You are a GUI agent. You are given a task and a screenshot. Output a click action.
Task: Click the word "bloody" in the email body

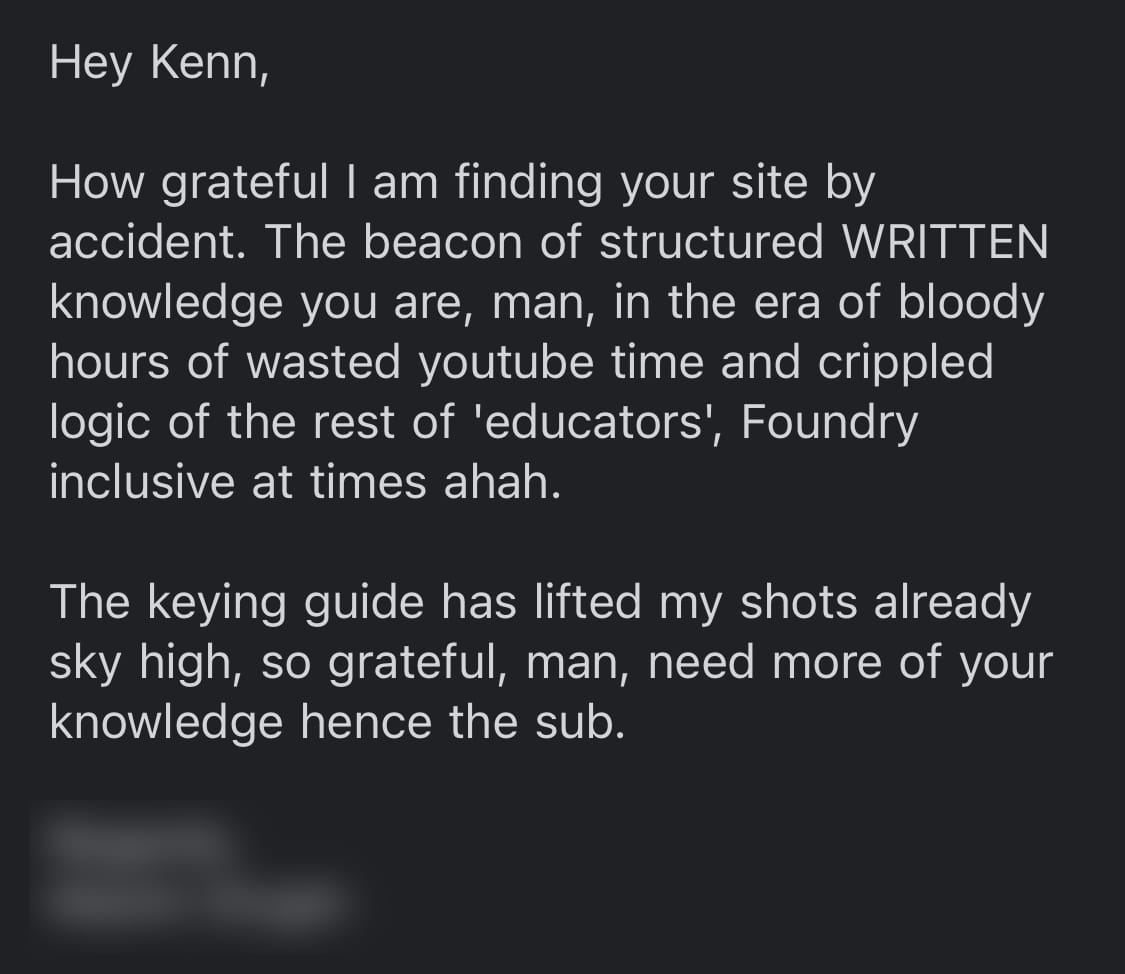[x=971, y=303]
